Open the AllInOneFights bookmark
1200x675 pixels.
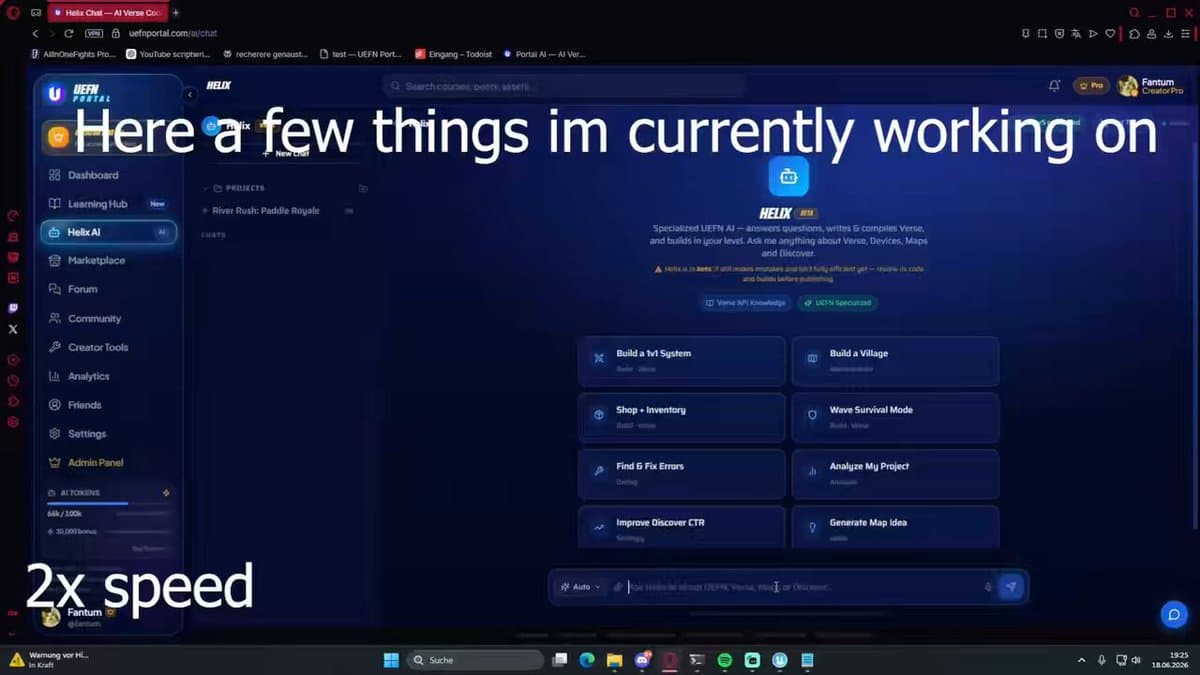click(73, 54)
